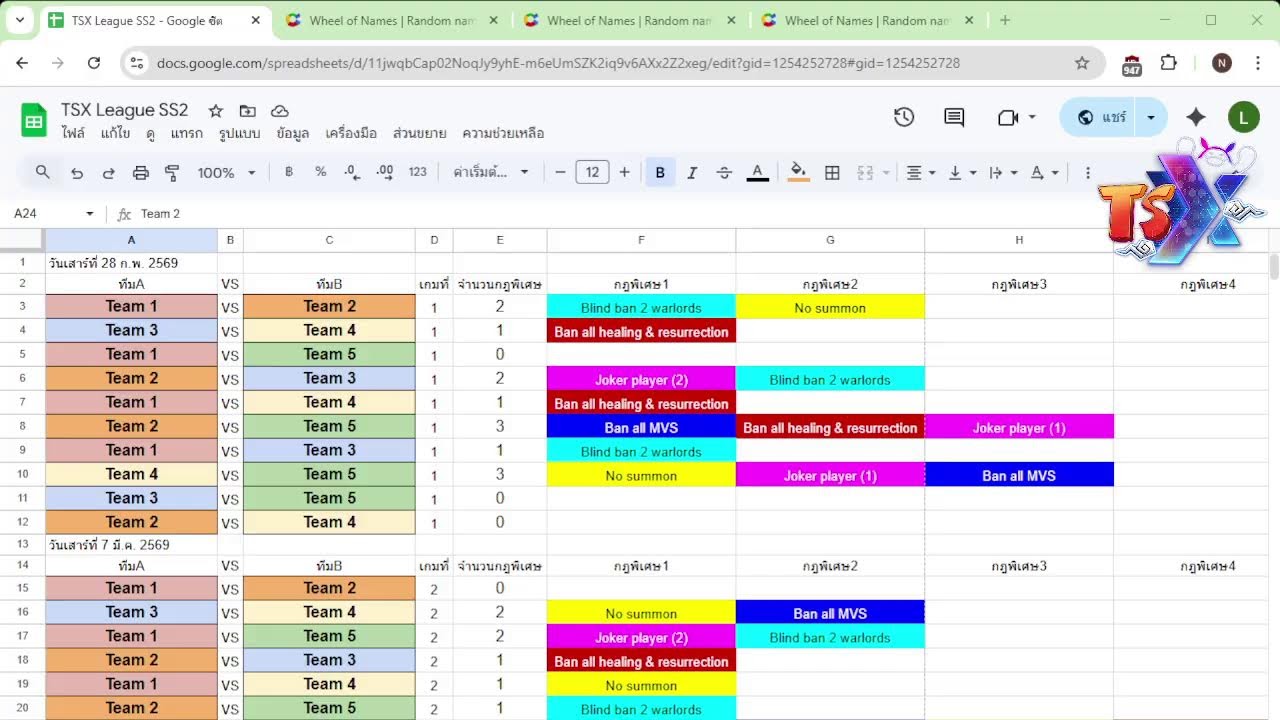Click the font size field
This screenshot has width=1280, height=720.
[592, 173]
